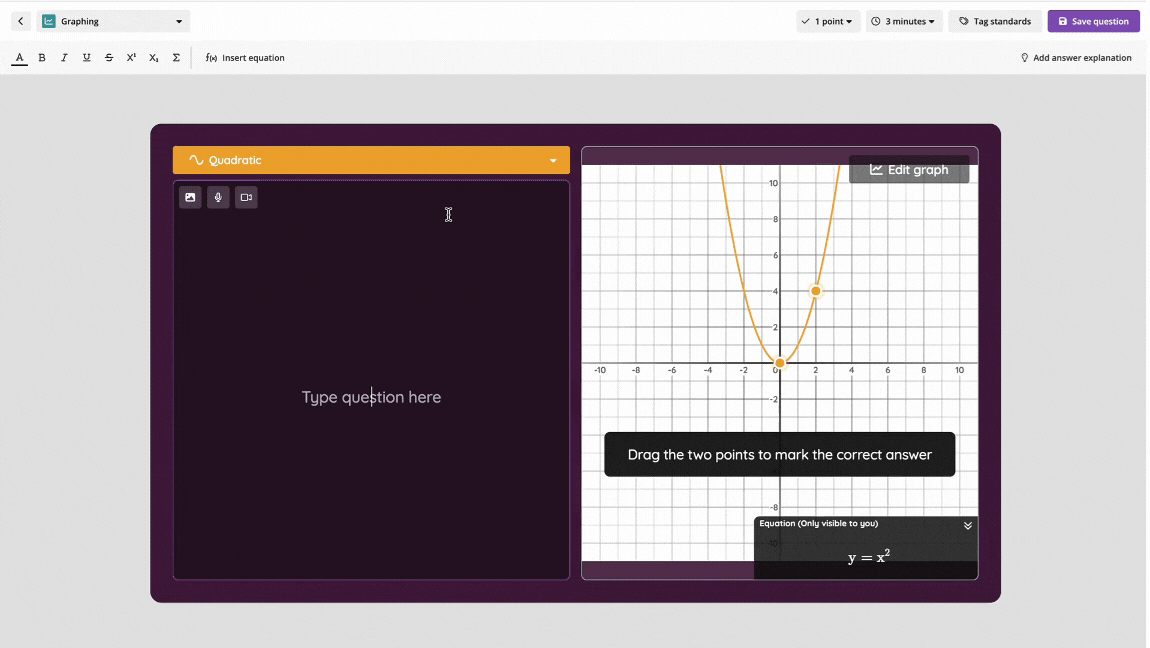Open the 3 minutes time dropdown

pyautogui.click(x=904, y=21)
